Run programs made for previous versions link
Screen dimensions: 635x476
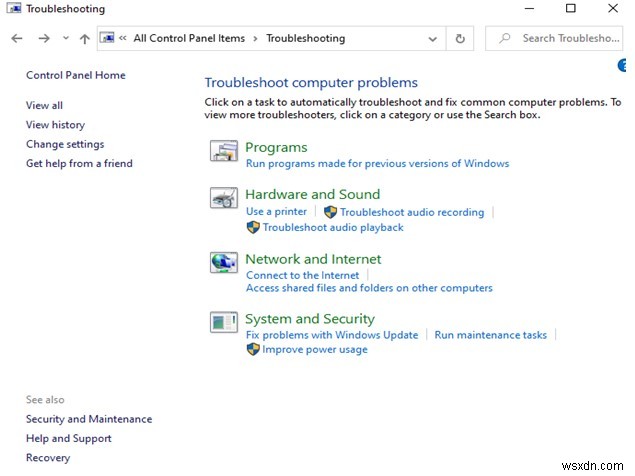pos(377,164)
